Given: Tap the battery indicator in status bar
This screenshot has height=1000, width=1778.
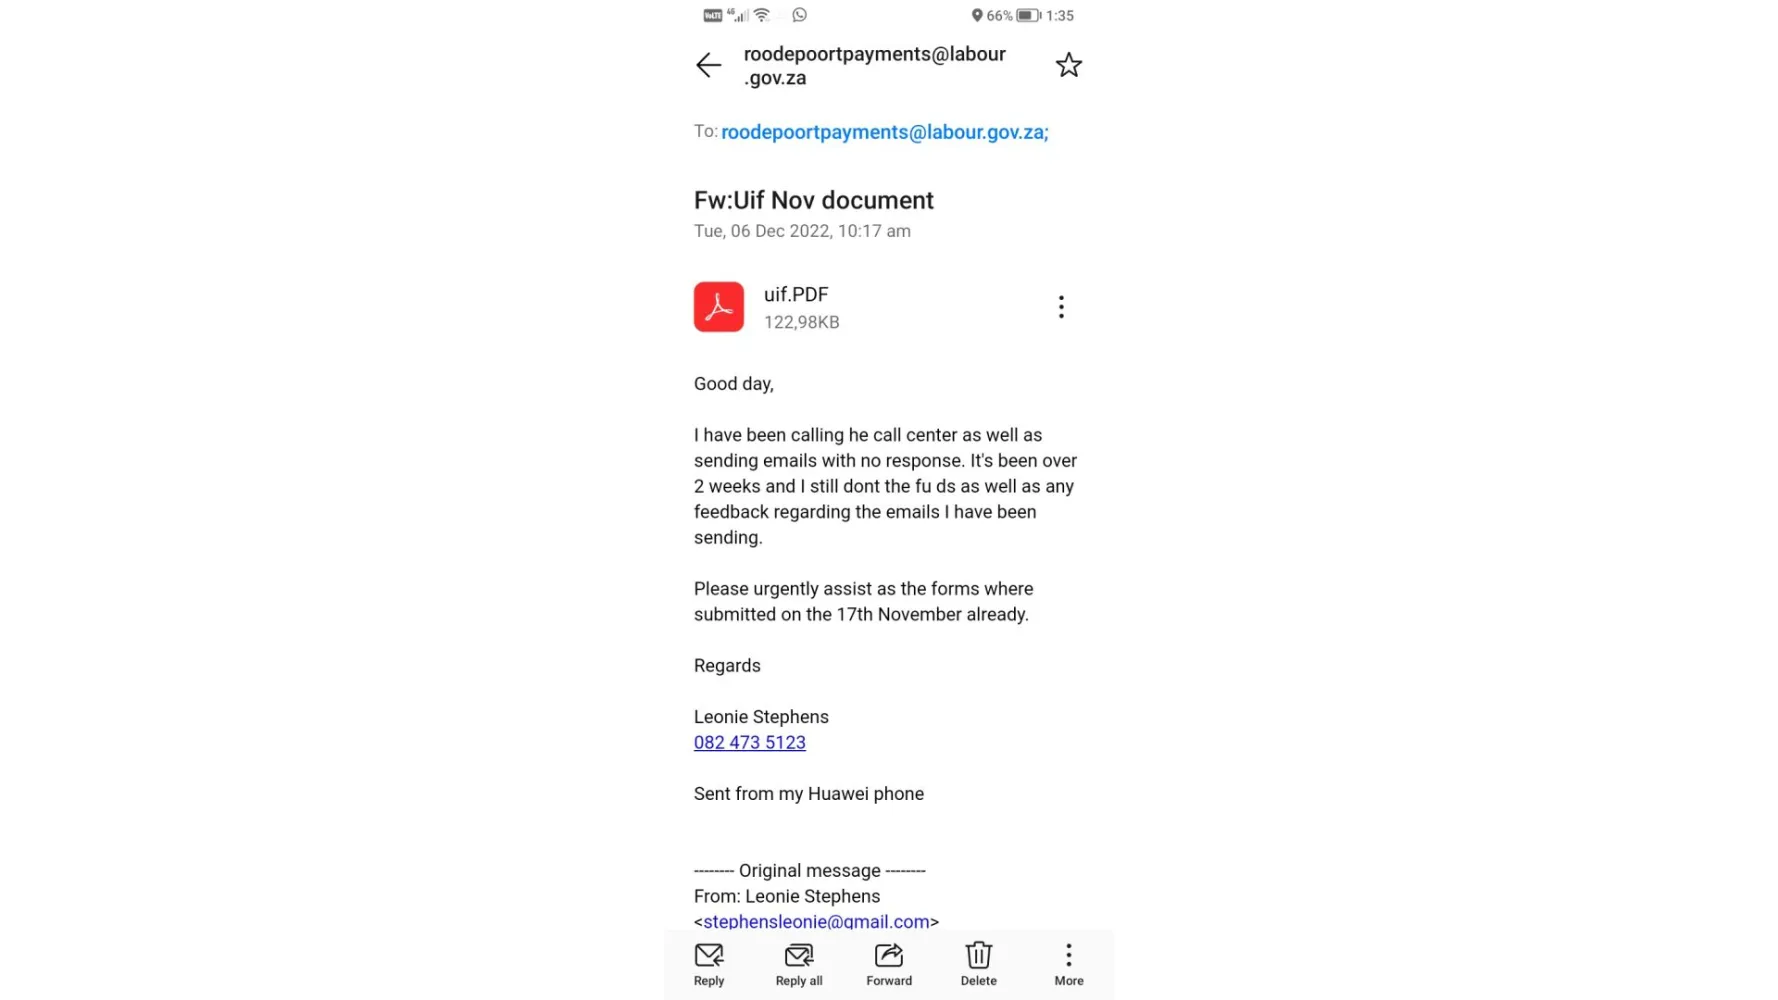Looking at the screenshot, I should [1029, 15].
